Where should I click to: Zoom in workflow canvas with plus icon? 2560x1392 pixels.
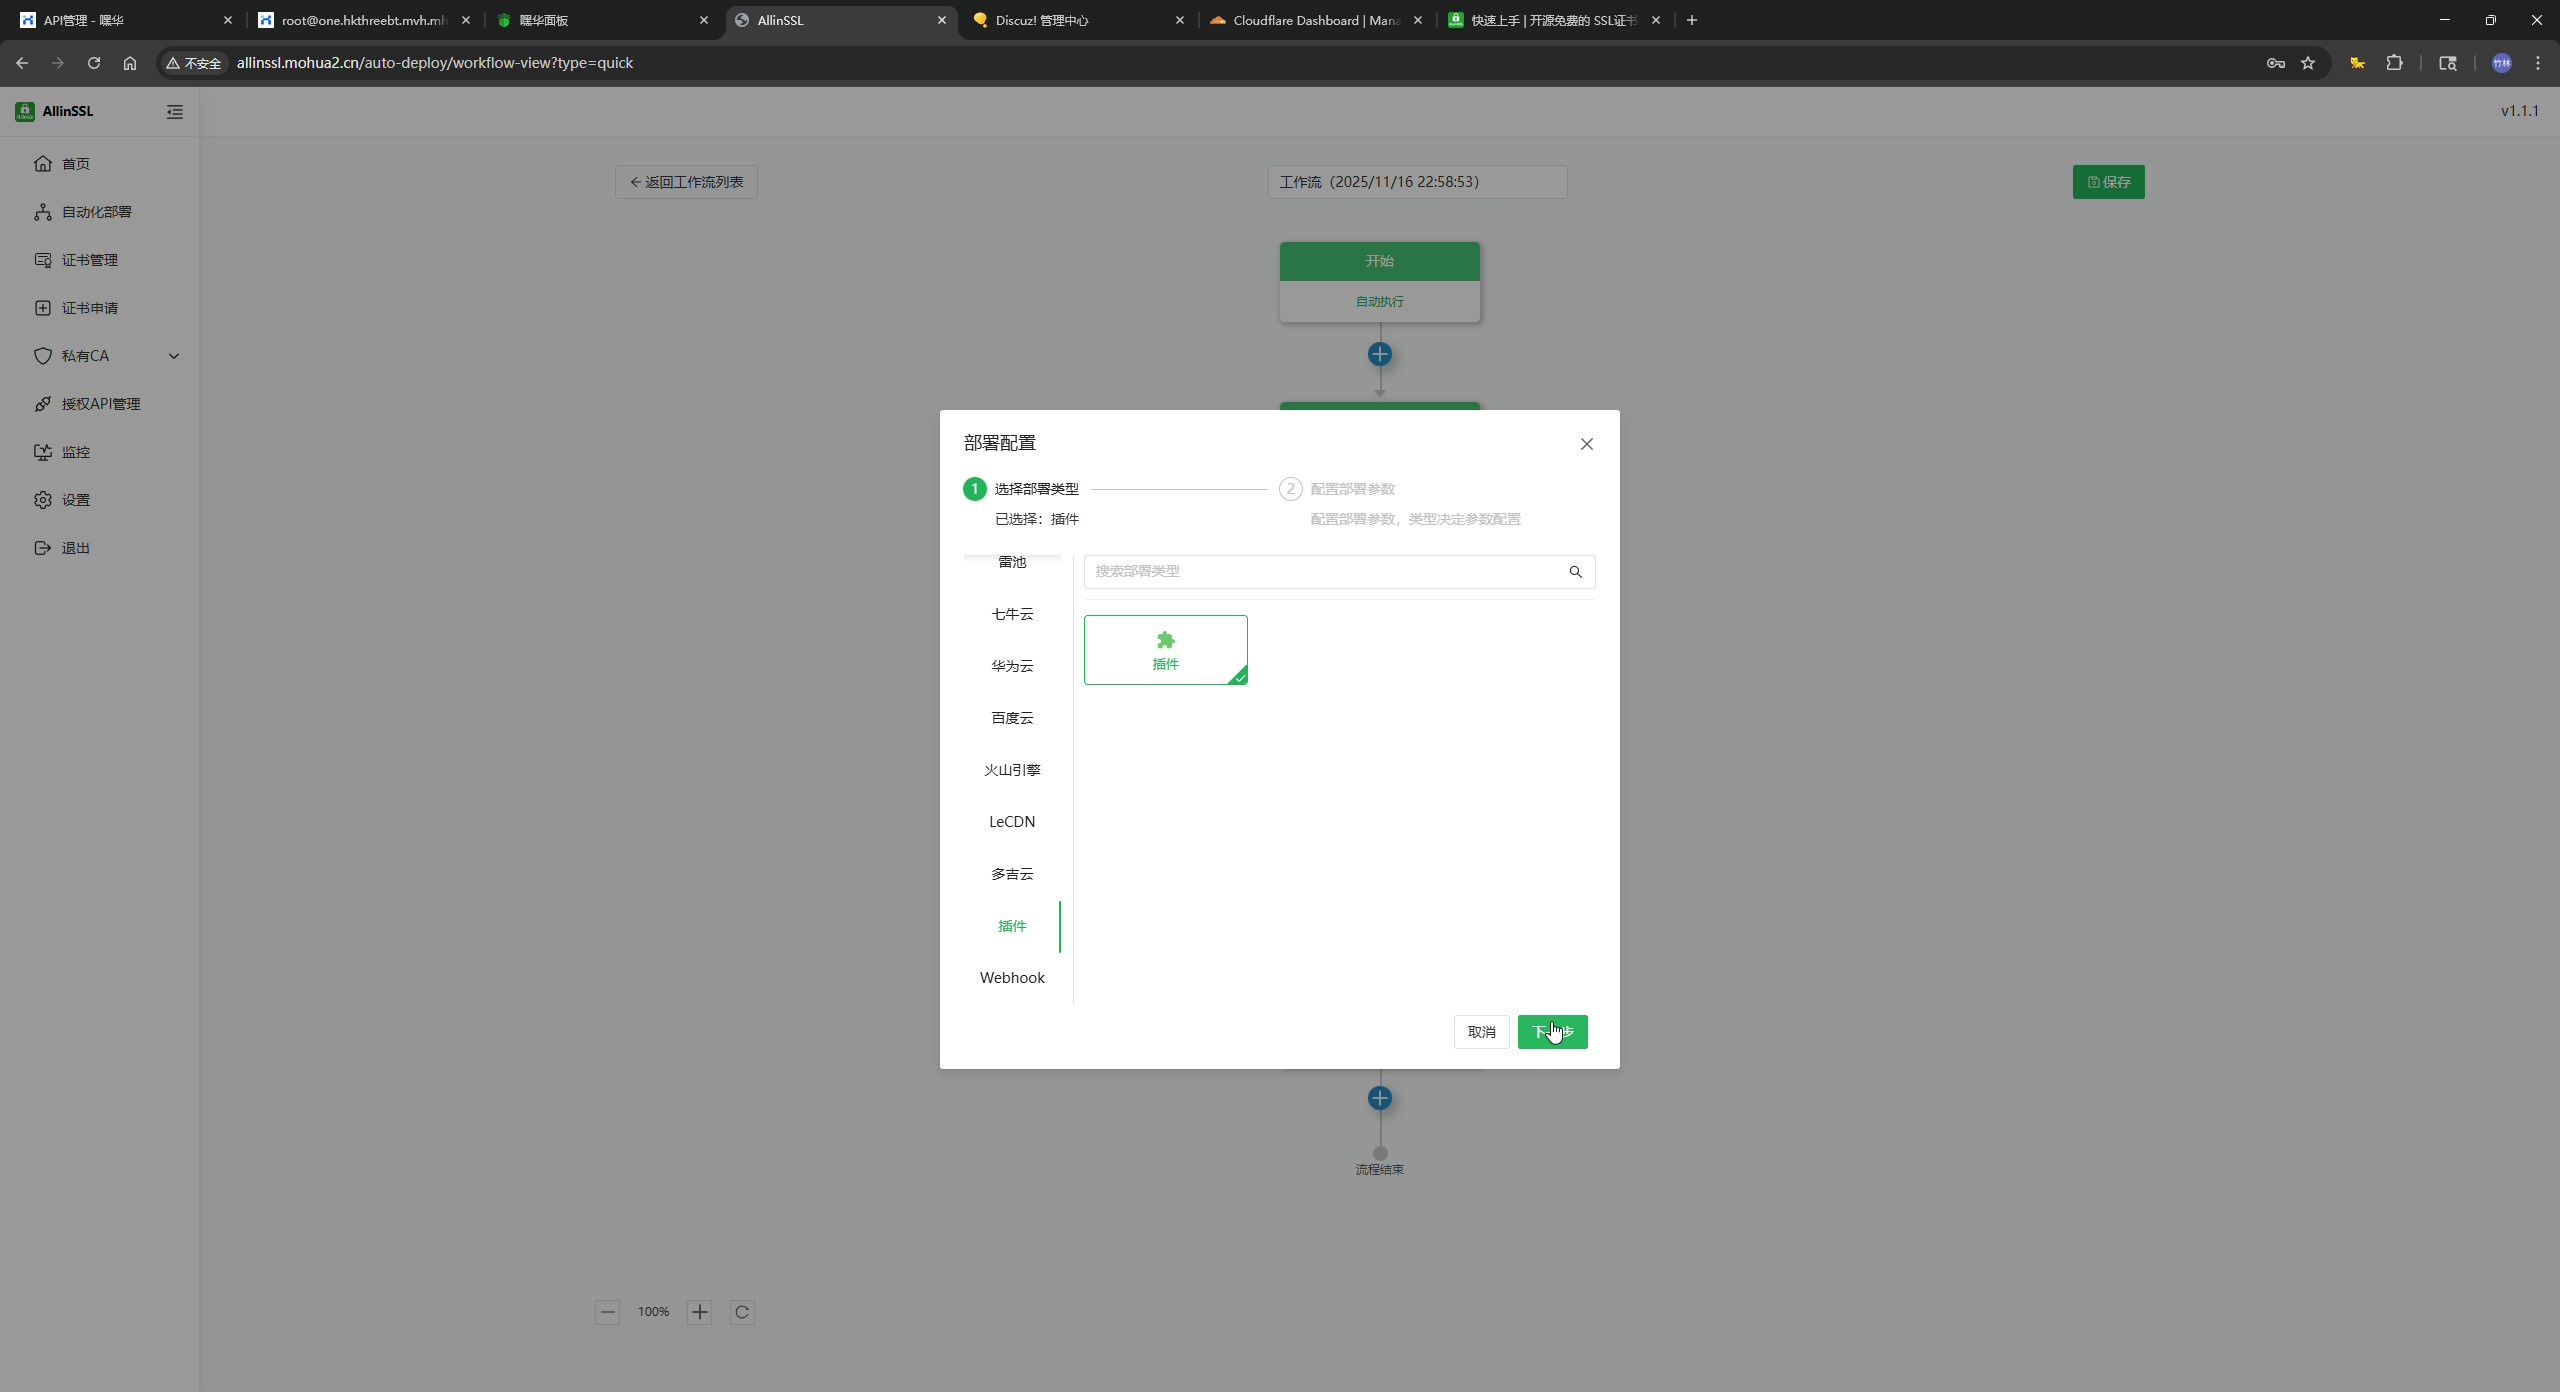tap(699, 1312)
